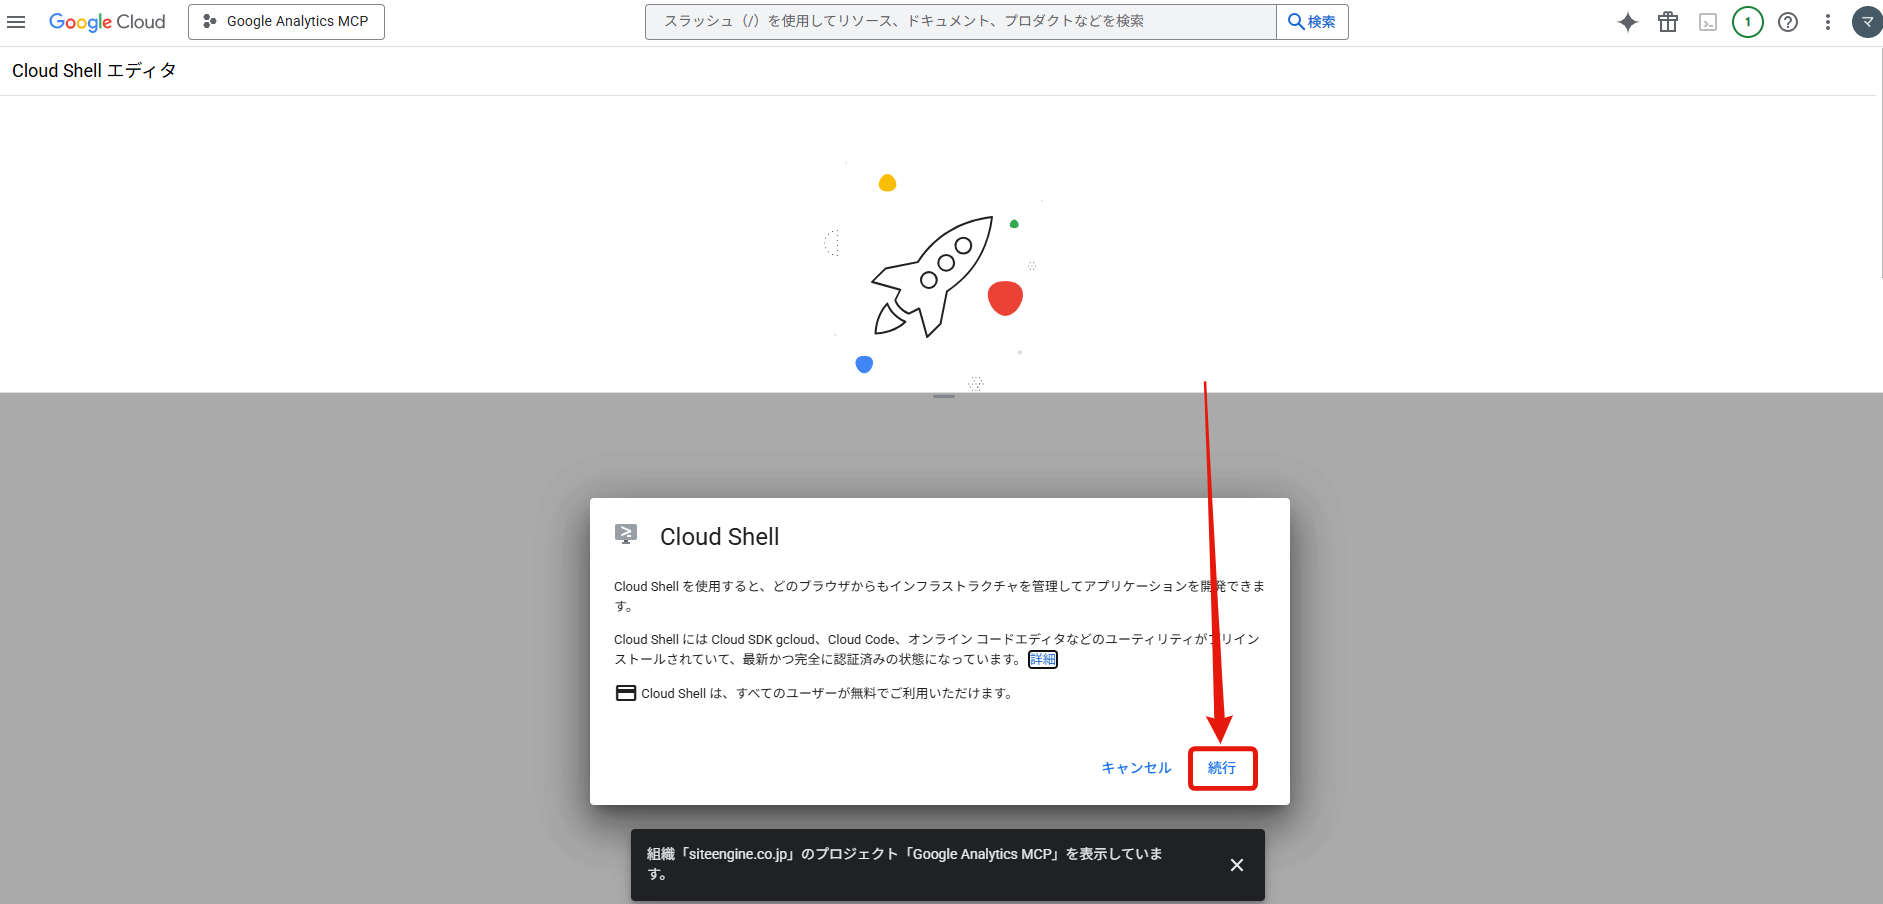
Task: Click 続行 to continue Cloud Shell
Action: [x=1222, y=768]
